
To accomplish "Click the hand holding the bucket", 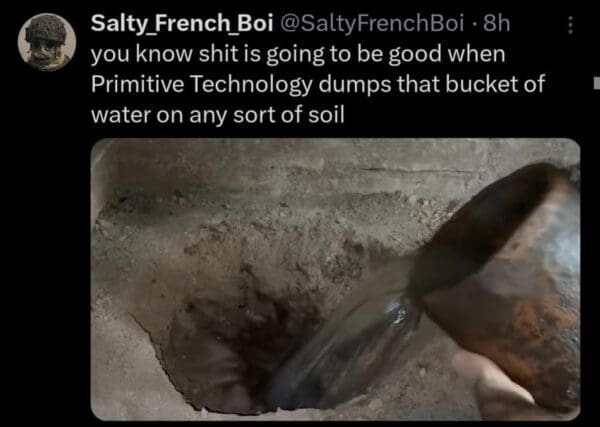I will 497,386.
